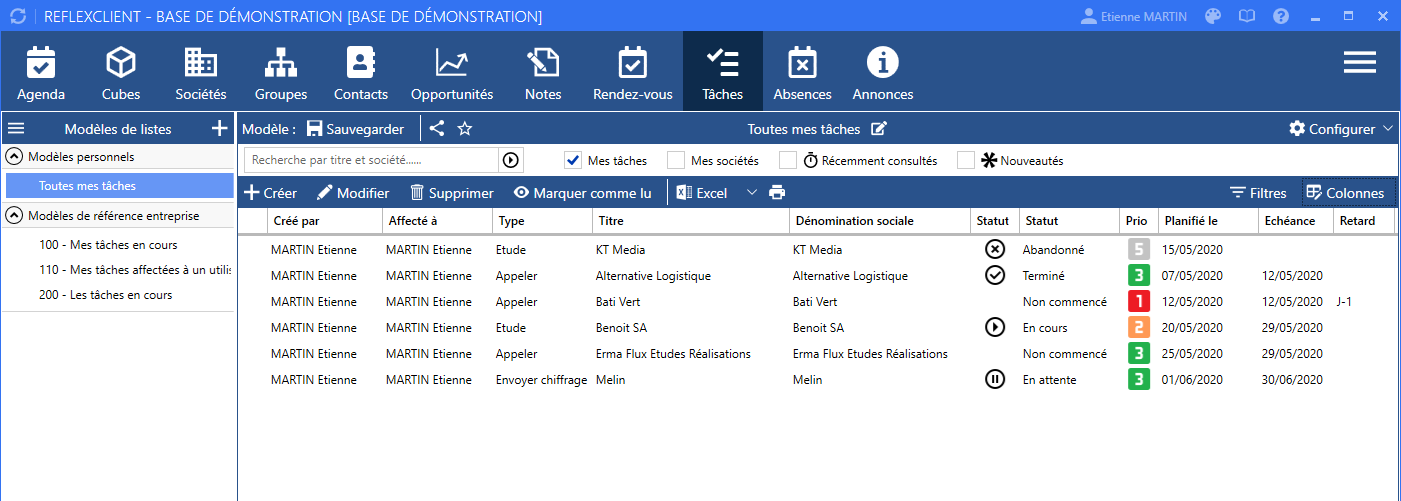The image size is (1401, 501).
Task: Click the Sauvegarder button
Action: [x=355, y=128]
